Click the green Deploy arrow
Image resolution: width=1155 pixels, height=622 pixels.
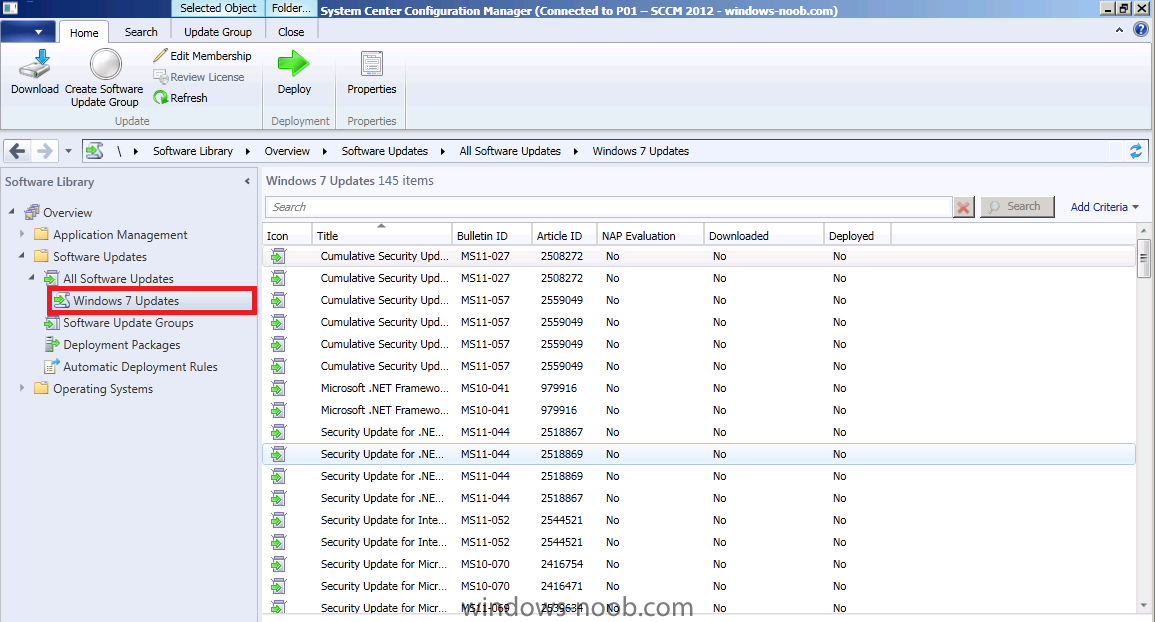[294, 64]
